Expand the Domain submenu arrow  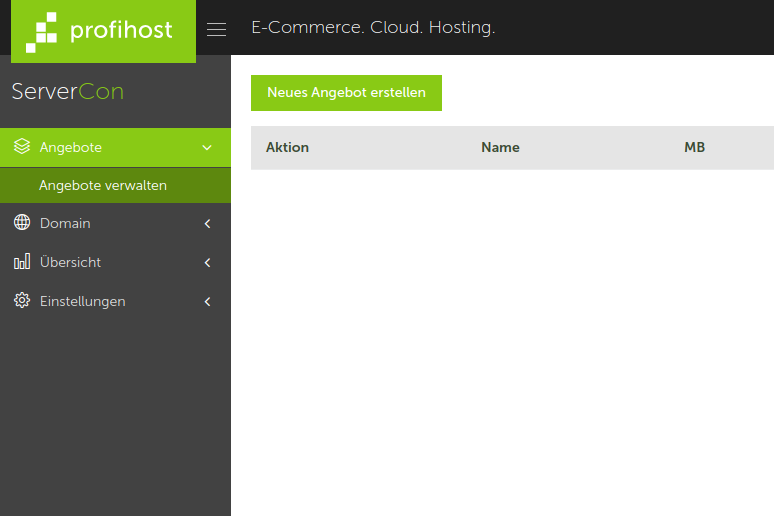207,224
